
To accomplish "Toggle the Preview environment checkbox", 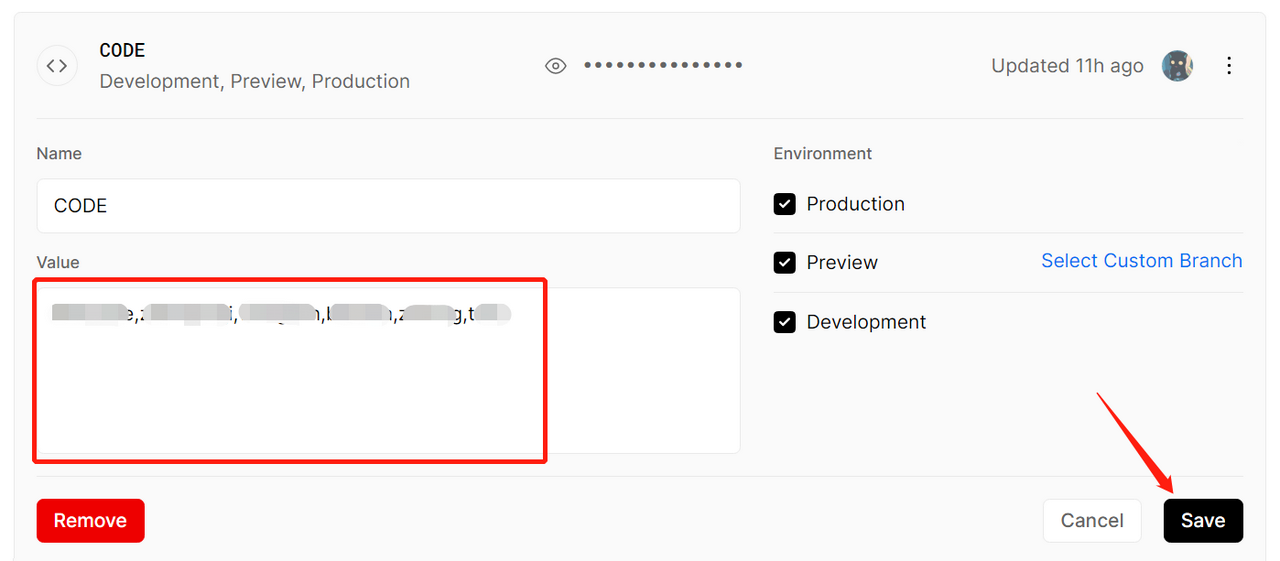I will (785, 263).
